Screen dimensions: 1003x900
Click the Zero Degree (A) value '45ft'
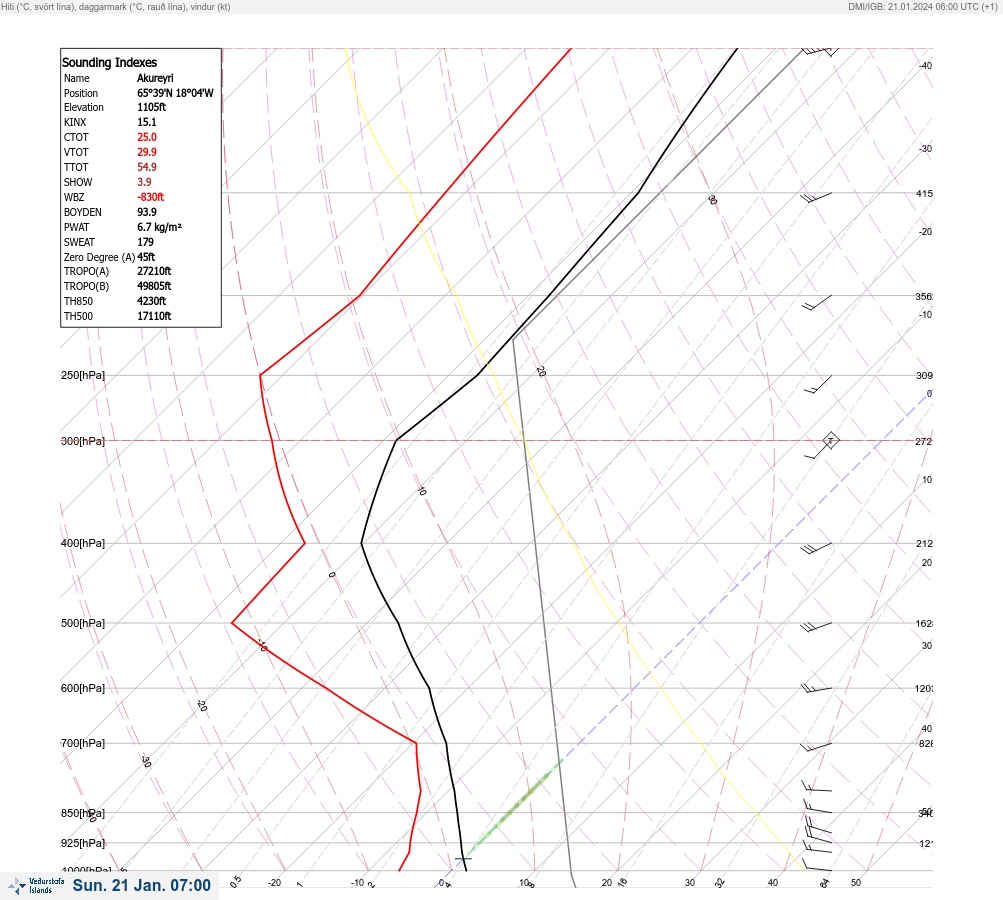pos(146,257)
